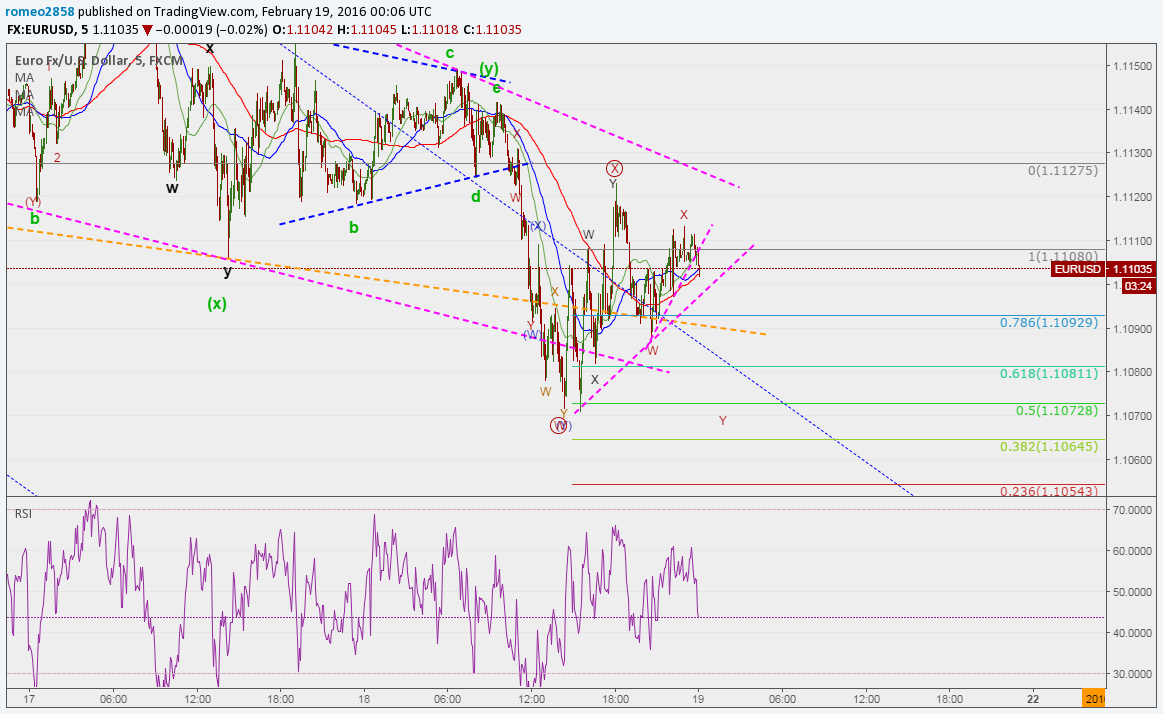Select the circled red X wave marker
1163x714 pixels.
click(614, 168)
